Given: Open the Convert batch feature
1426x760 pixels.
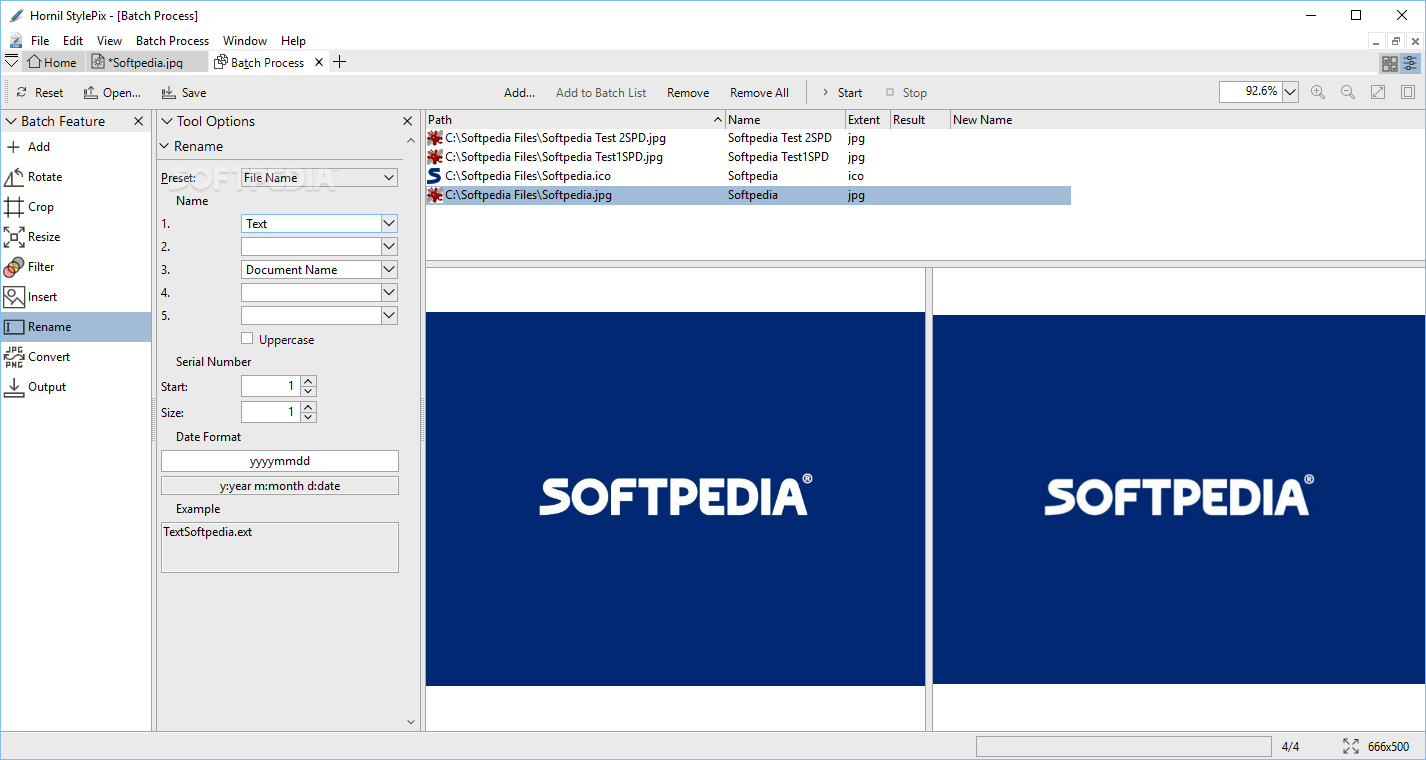Looking at the screenshot, I should click(75, 357).
